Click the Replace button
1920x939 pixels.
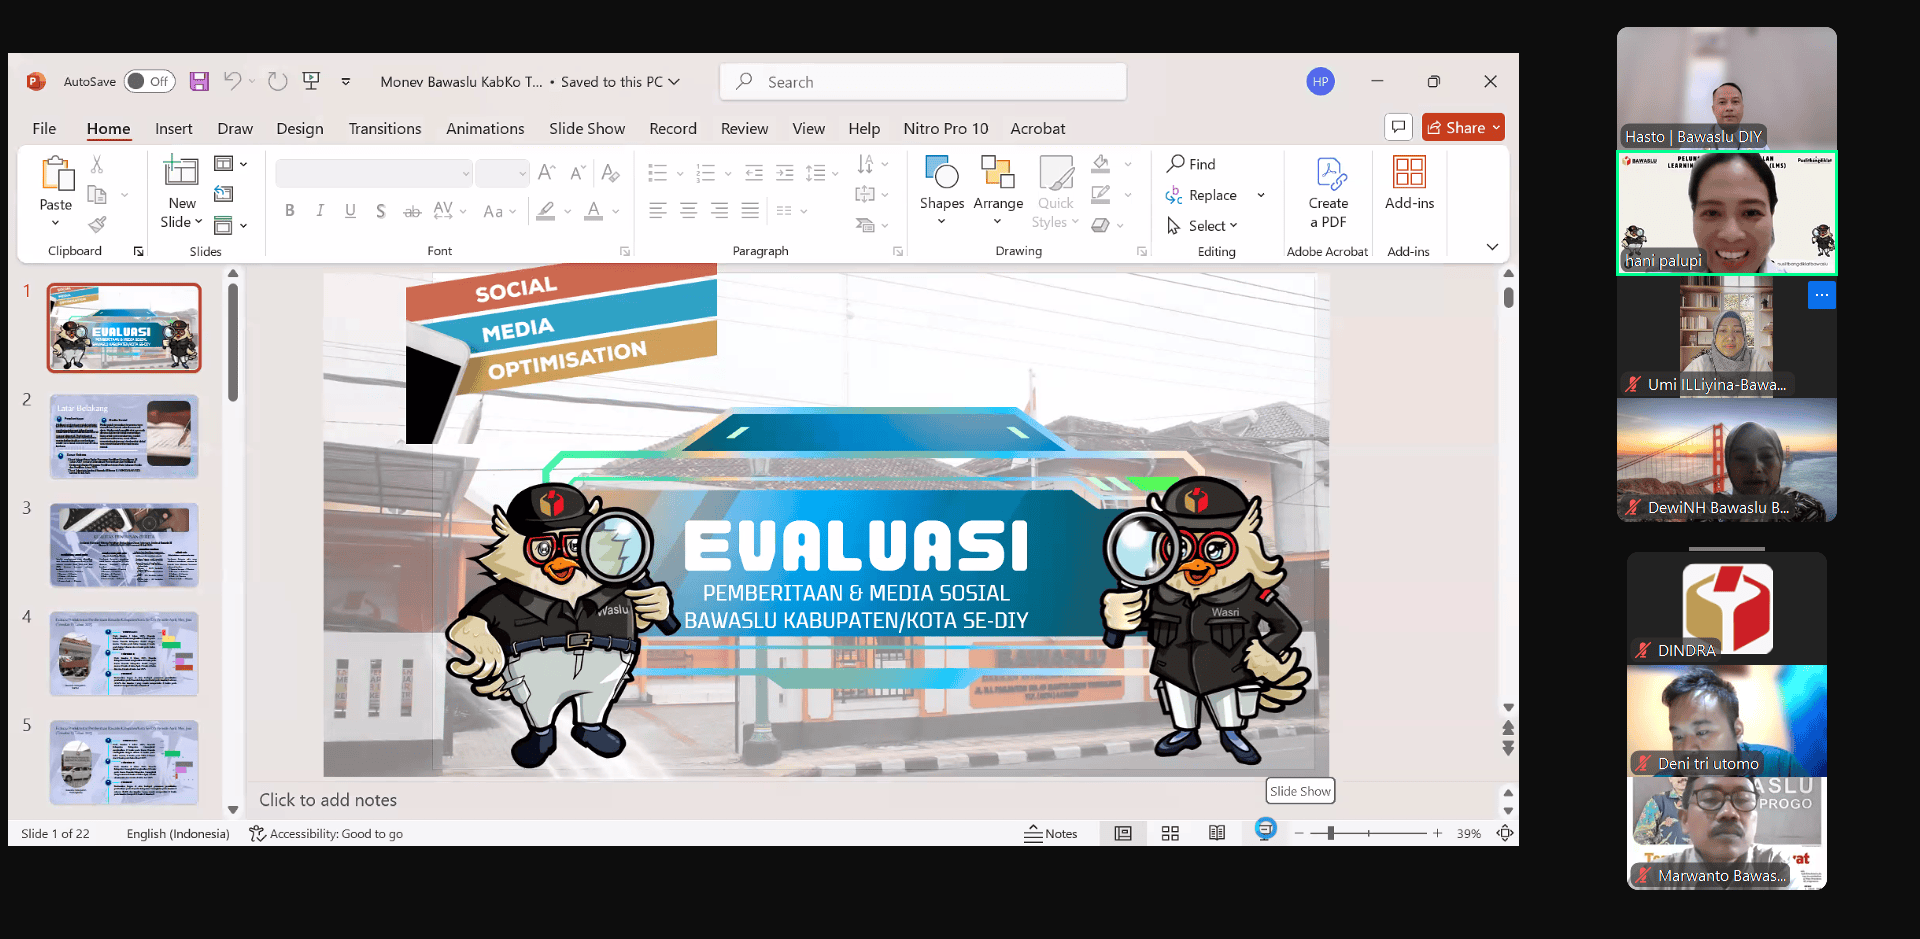[1203, 195]
